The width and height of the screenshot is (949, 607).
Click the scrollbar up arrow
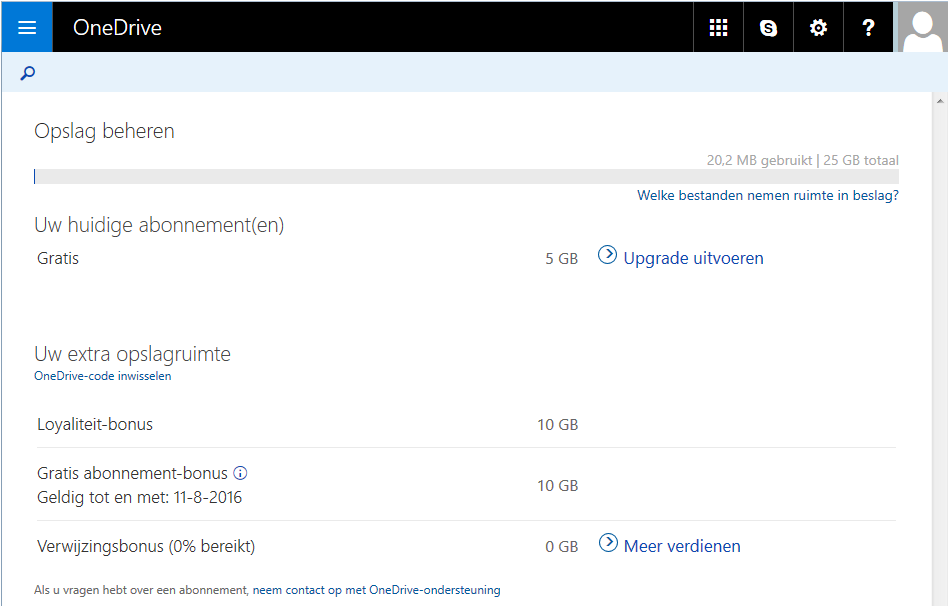(x=941, y=99)
